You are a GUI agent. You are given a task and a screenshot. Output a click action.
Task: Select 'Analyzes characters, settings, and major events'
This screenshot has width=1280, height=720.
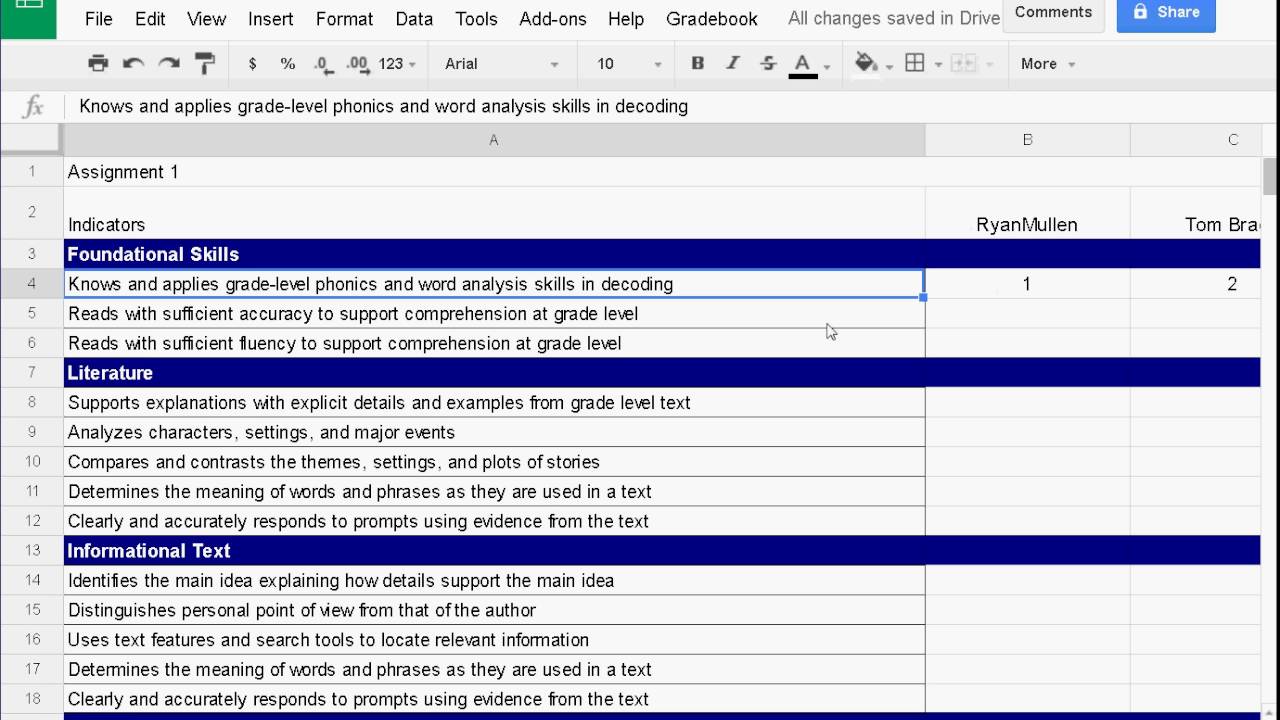[x=494, y=432]
